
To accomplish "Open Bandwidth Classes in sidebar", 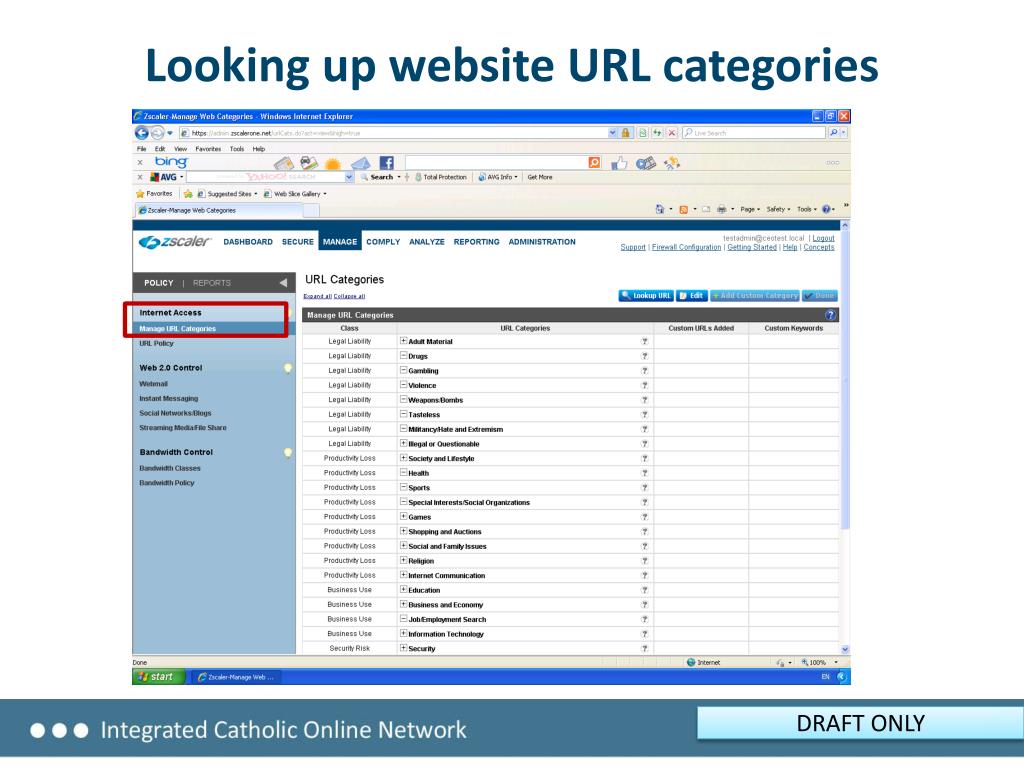I will point(170,468).
